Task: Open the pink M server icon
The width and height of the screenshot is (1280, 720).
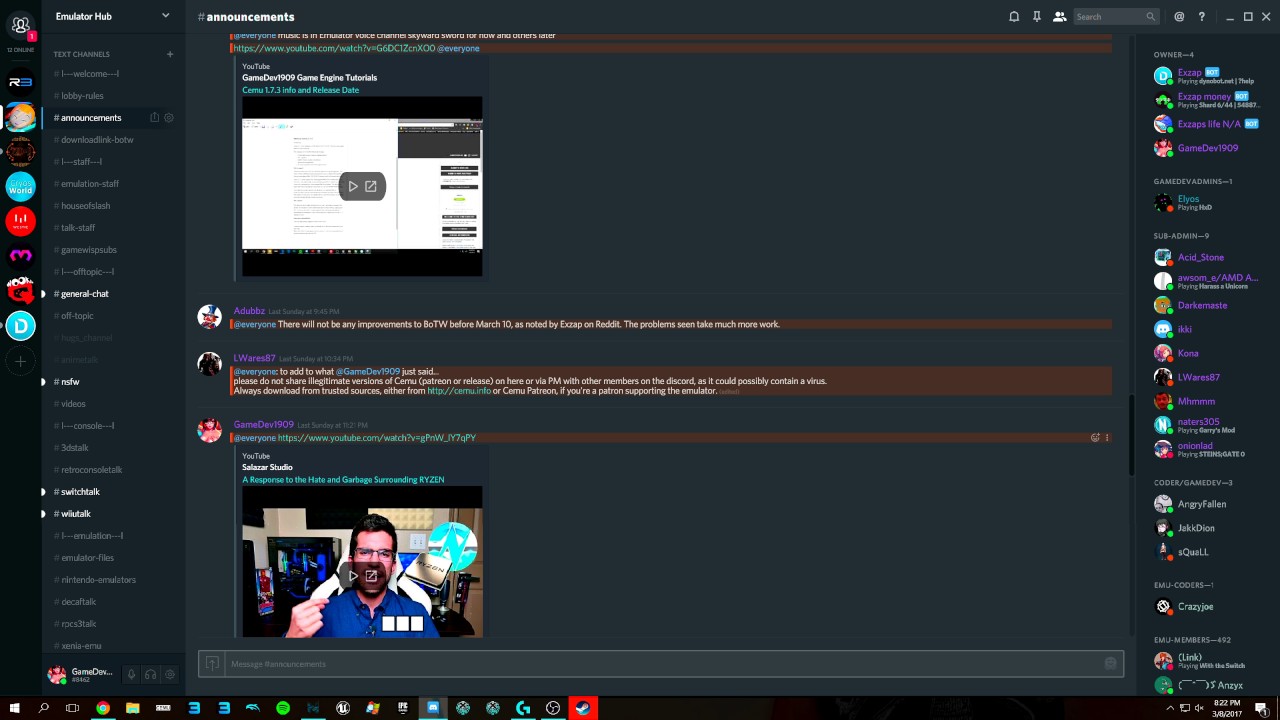Action: tap(20, 255)
